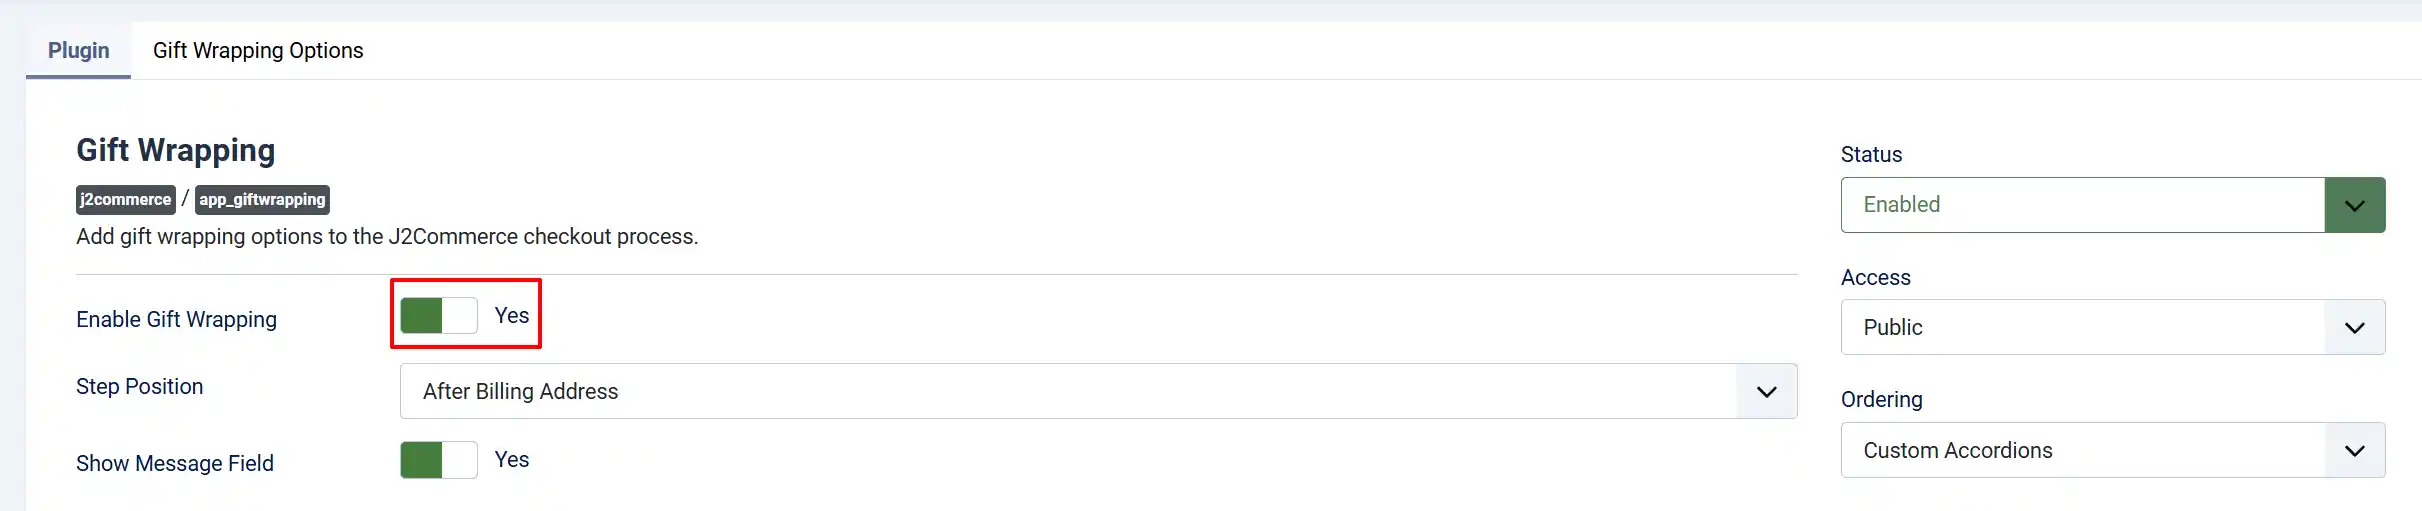
Task: Click the Access dropdown chevron icon
Action: point(2354,327)
